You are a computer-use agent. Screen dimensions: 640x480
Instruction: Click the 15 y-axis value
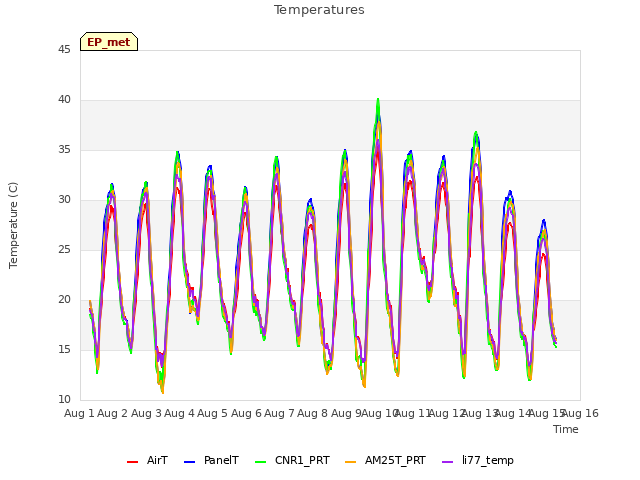pos(64,349)
